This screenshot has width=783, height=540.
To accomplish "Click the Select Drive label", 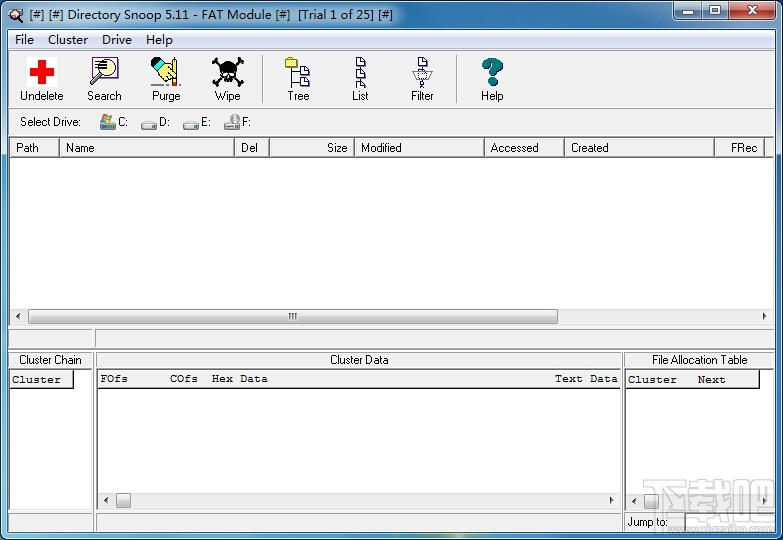I will tap(50, 122).
